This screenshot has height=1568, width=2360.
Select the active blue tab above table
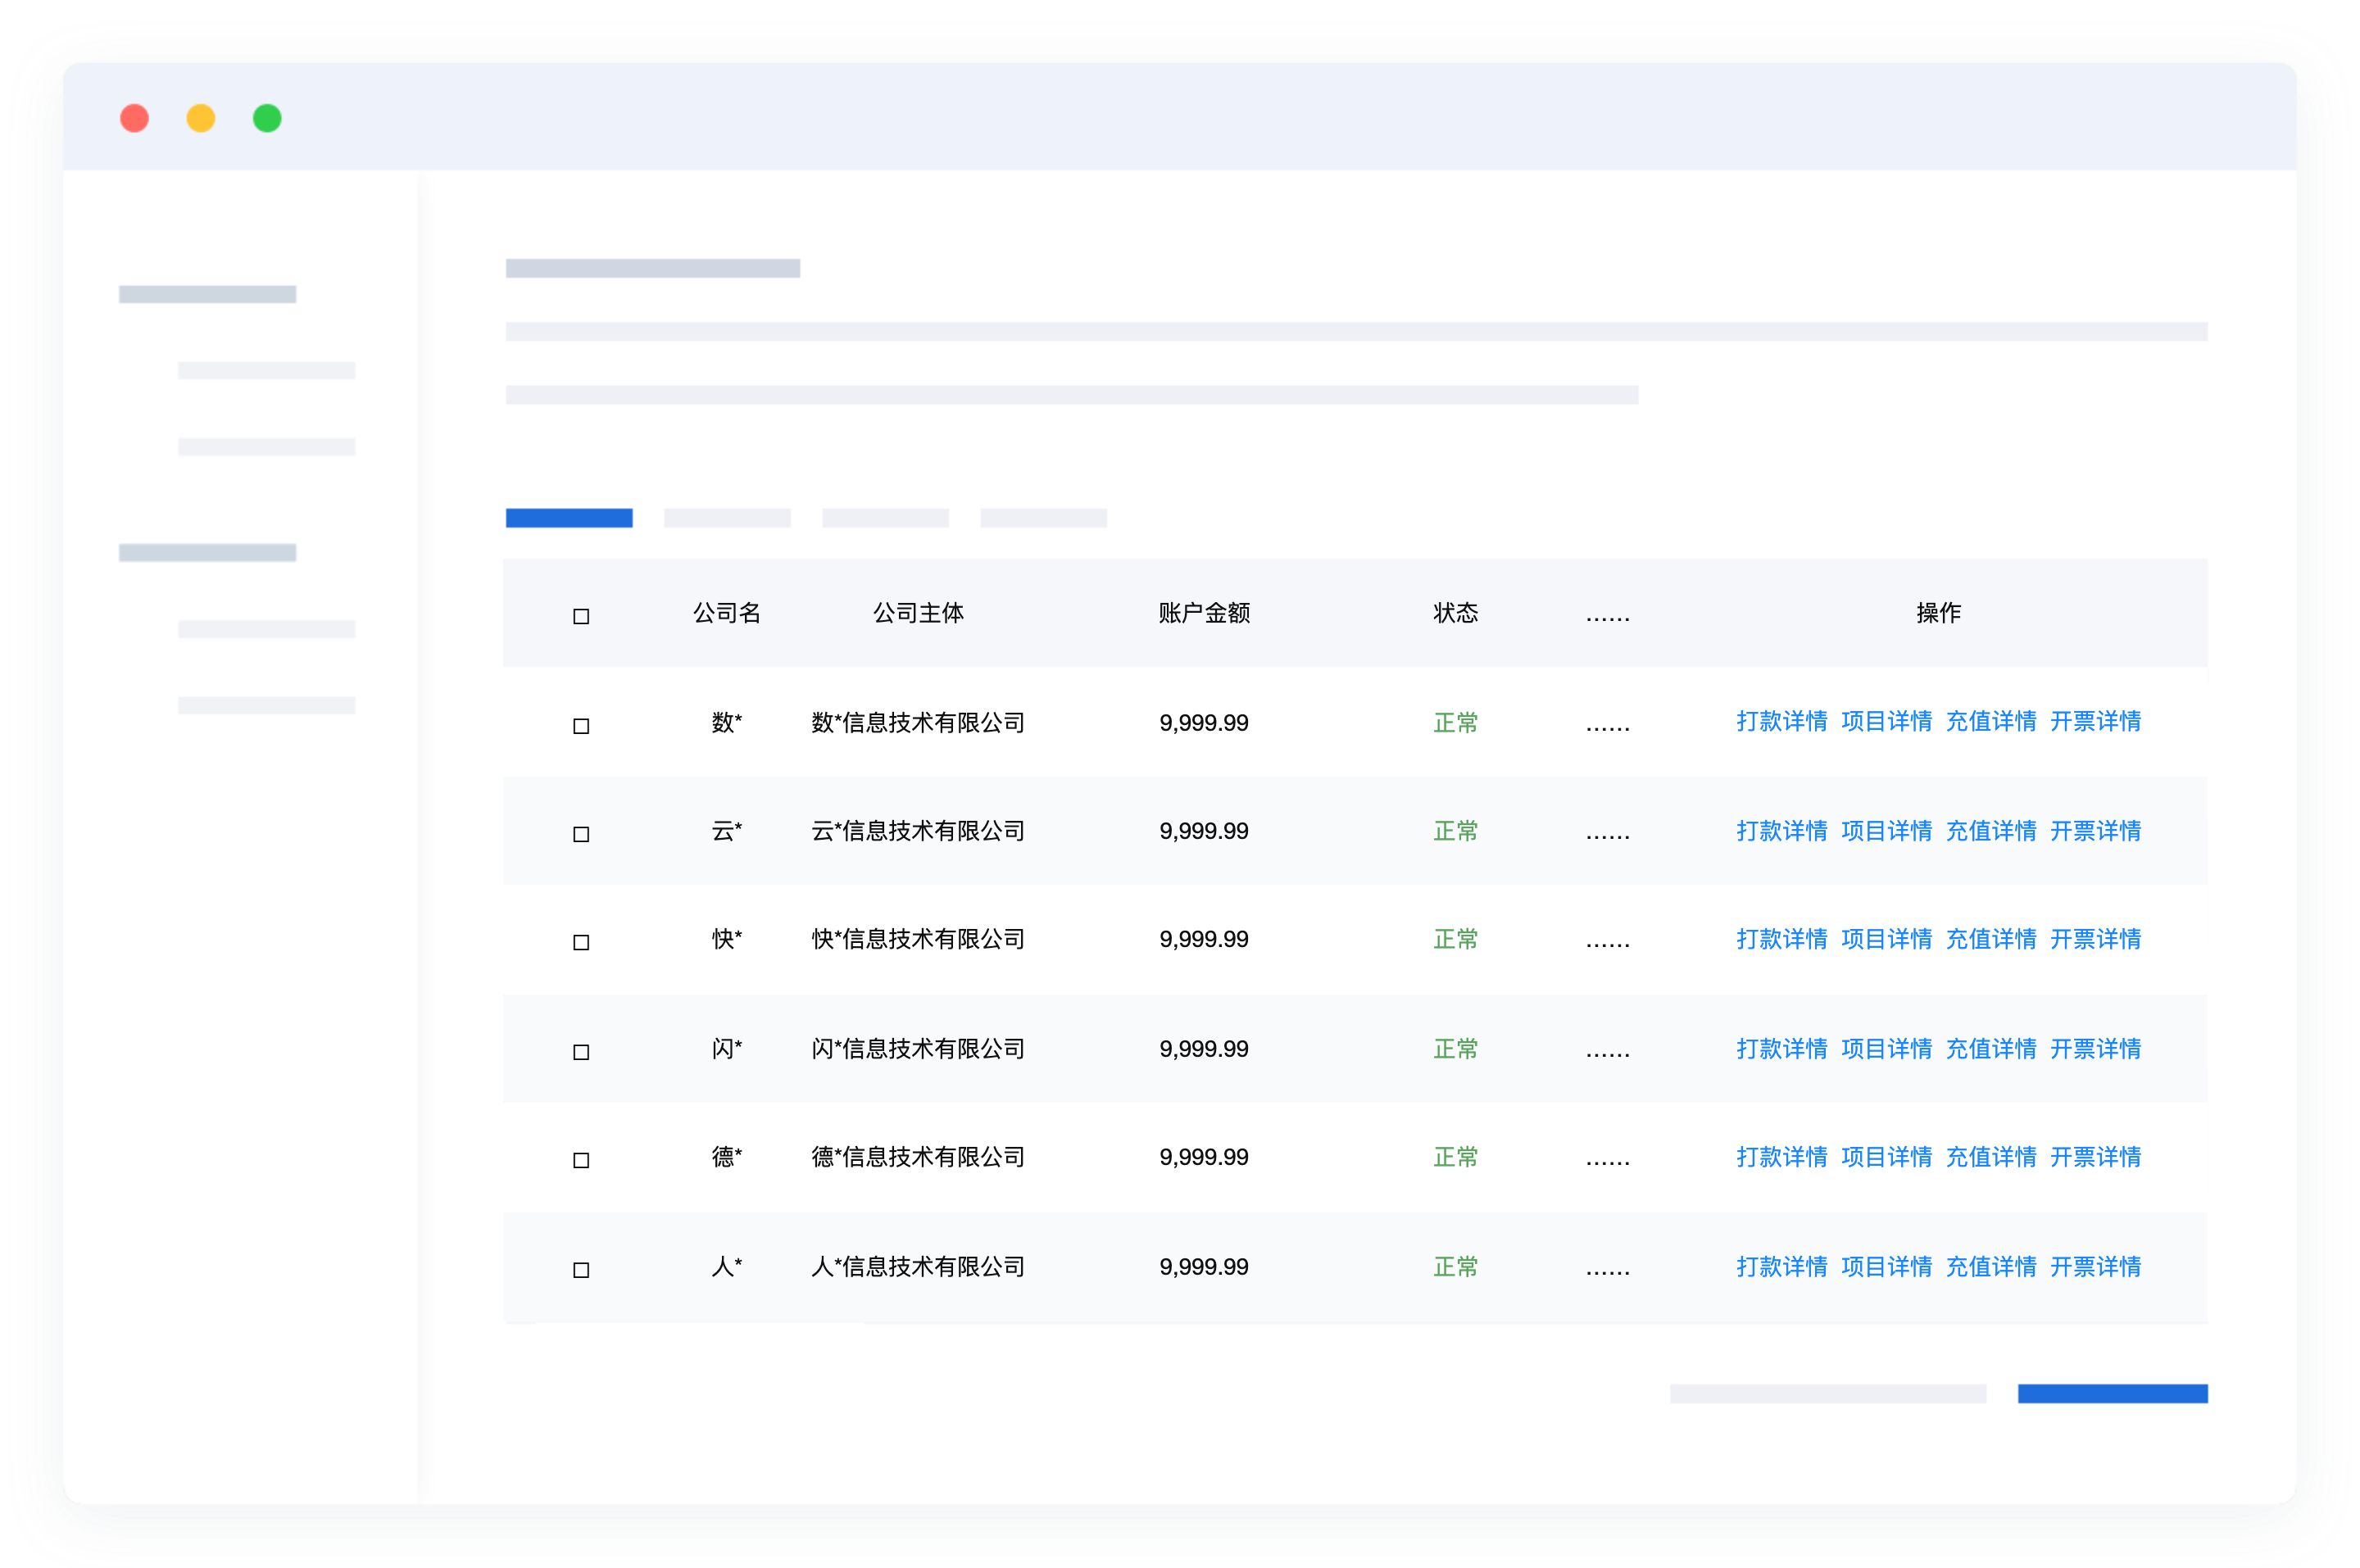point(569,518)
